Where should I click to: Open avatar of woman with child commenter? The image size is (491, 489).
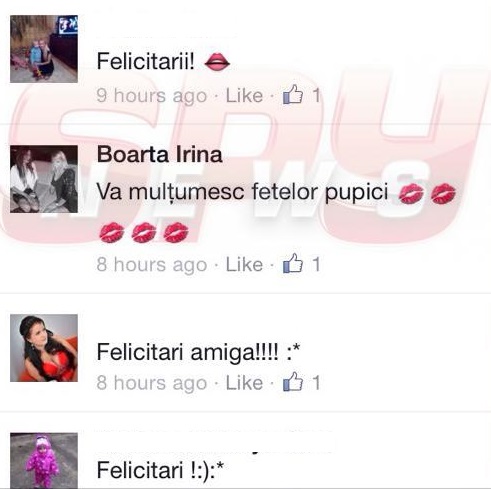pos(44,49)
